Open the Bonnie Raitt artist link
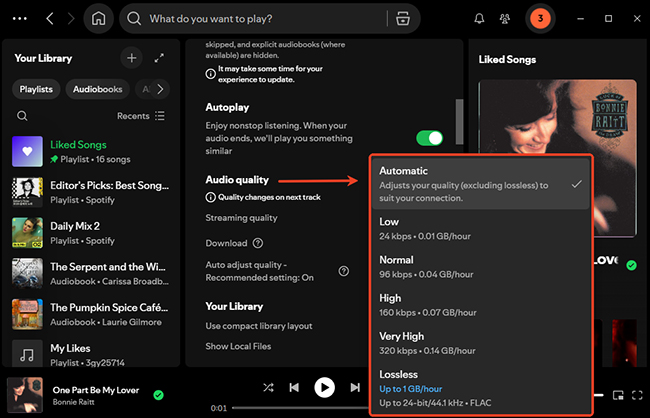Image resolution: width=650 pixels, height=418 pixels. [x=73, y=402]
